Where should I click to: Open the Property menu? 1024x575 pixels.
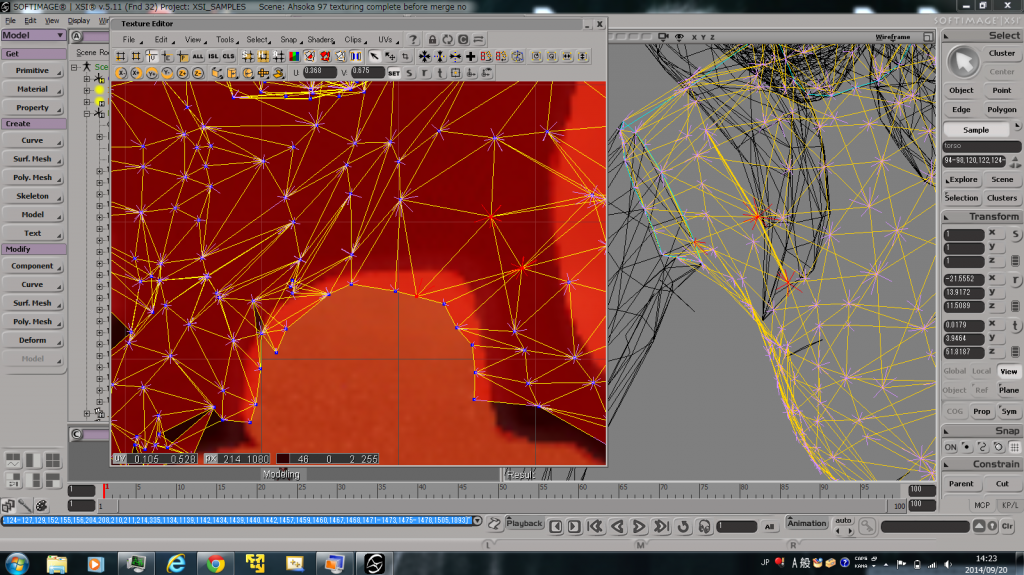33,107
